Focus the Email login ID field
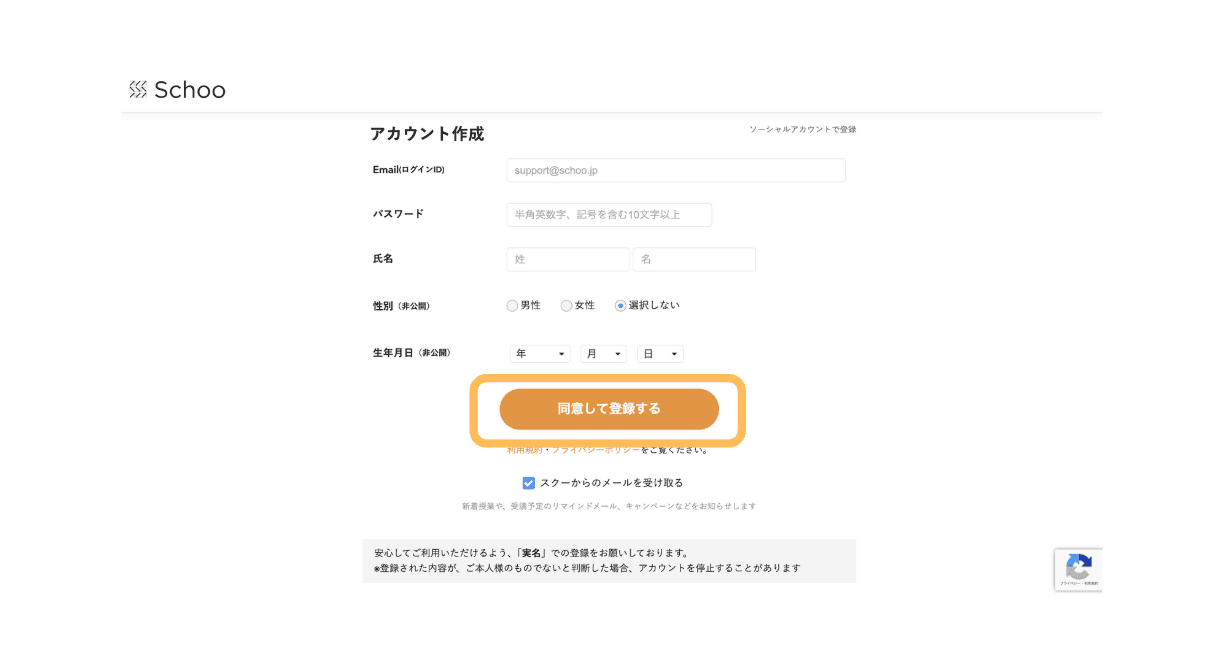 [x=676, y=171]
